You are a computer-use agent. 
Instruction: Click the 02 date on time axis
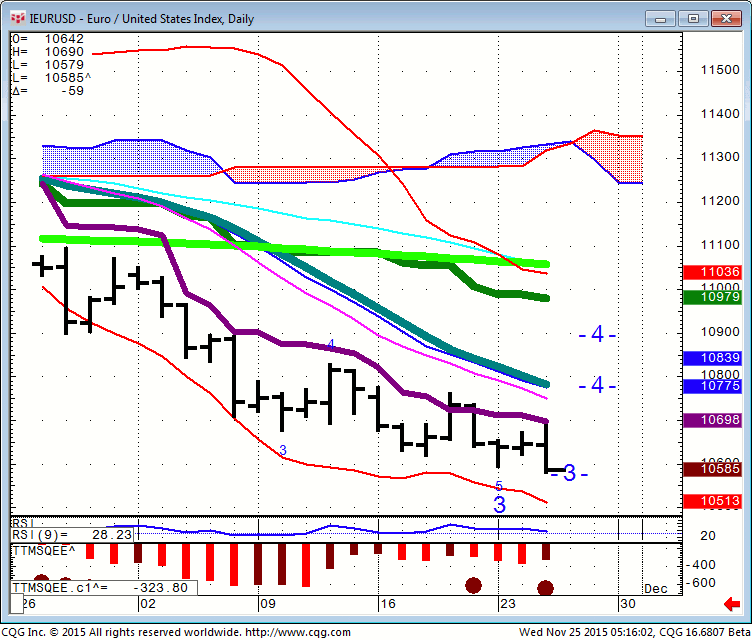148,604
